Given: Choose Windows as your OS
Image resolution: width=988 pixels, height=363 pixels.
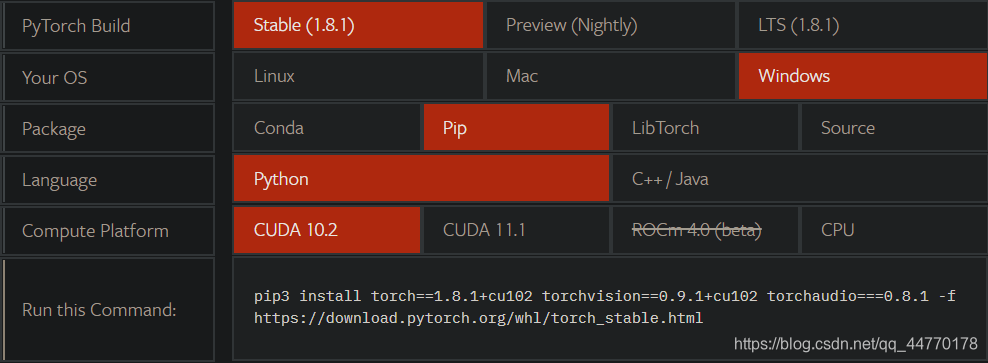Looking at the screenshot, I should 863,76.
